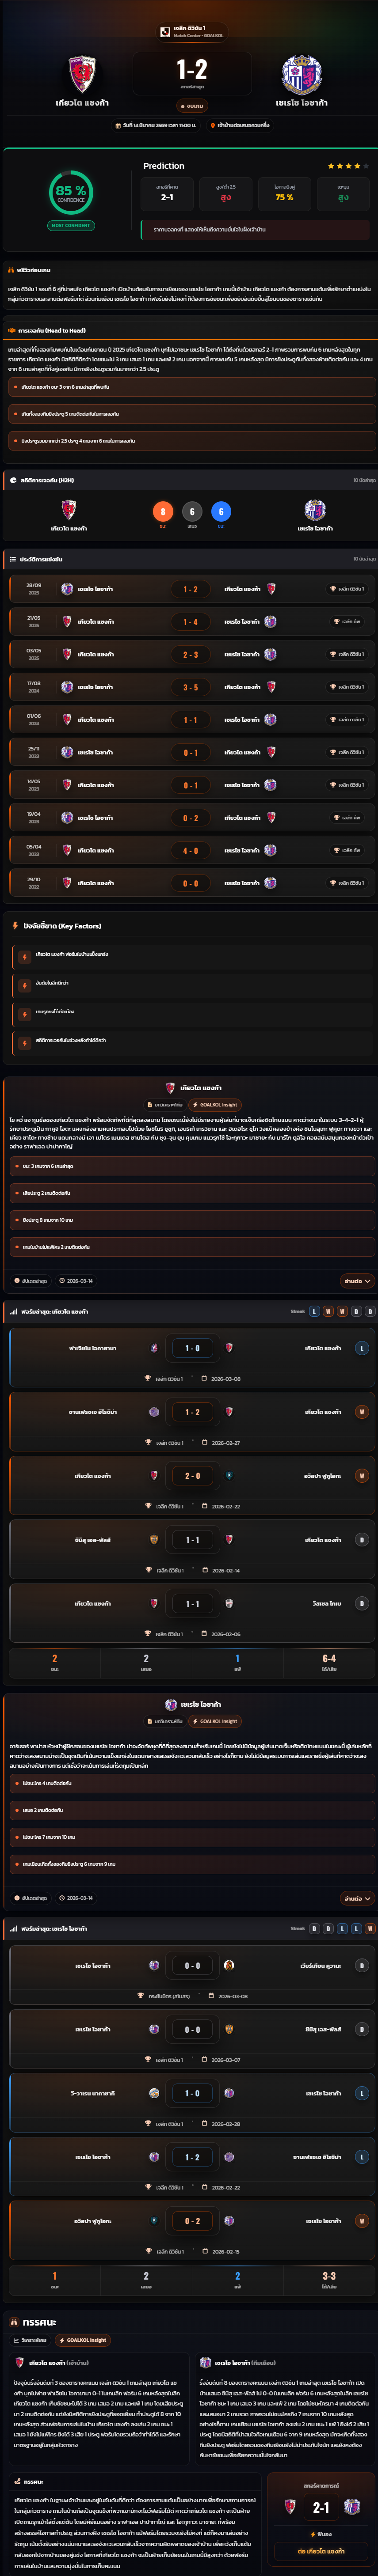Open the 28/09 2025 match row 1-2
The width and height of the screenshot is (378, 2576).
189,589
